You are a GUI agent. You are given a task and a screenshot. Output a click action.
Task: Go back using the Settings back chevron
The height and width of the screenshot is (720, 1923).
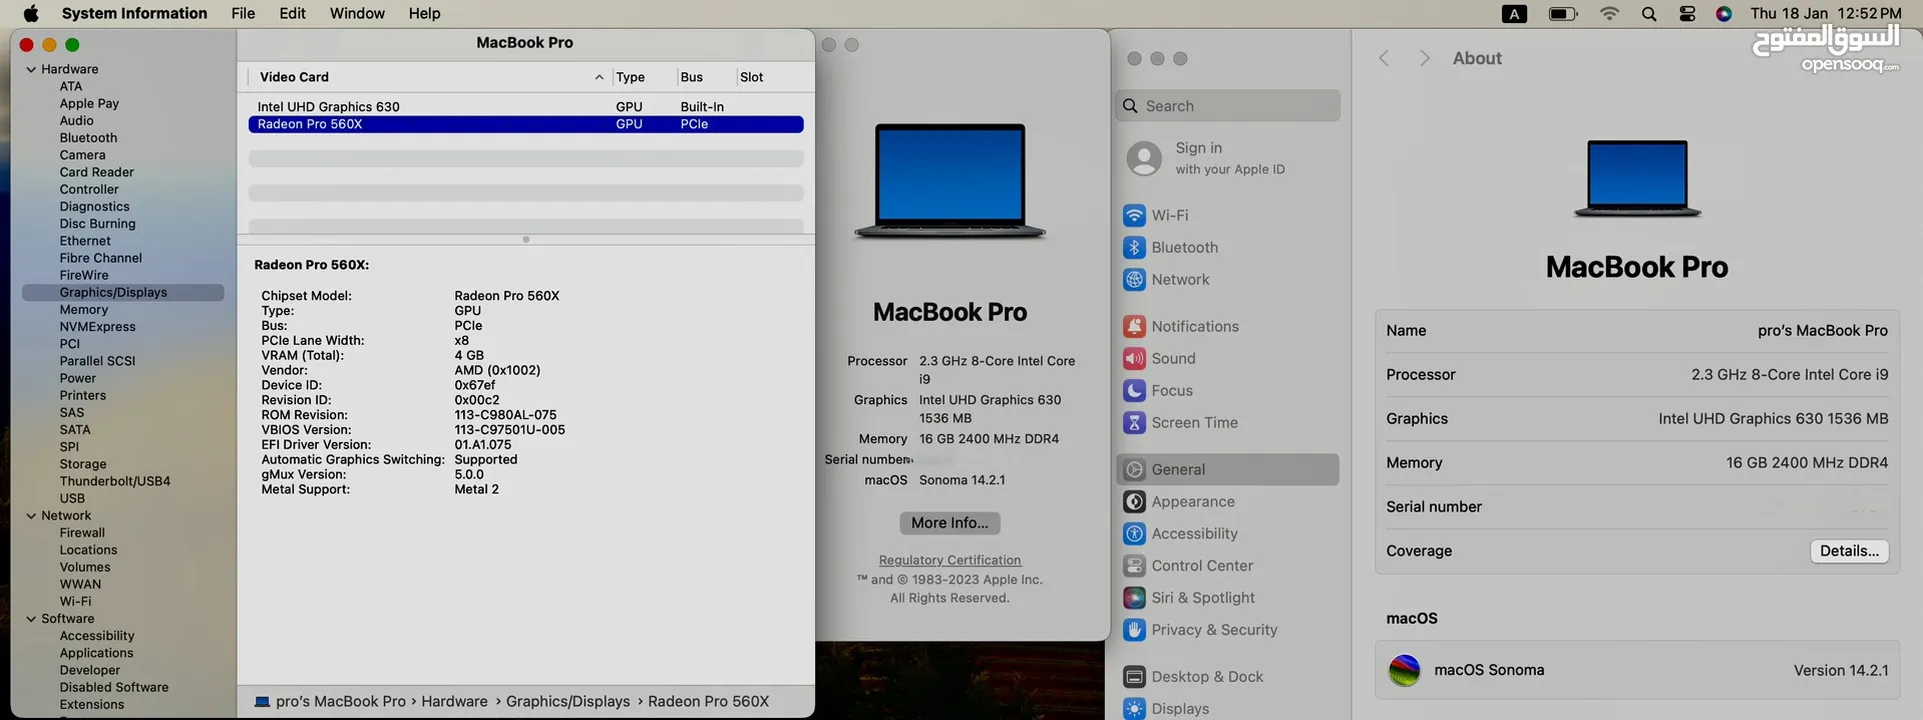1384,58
